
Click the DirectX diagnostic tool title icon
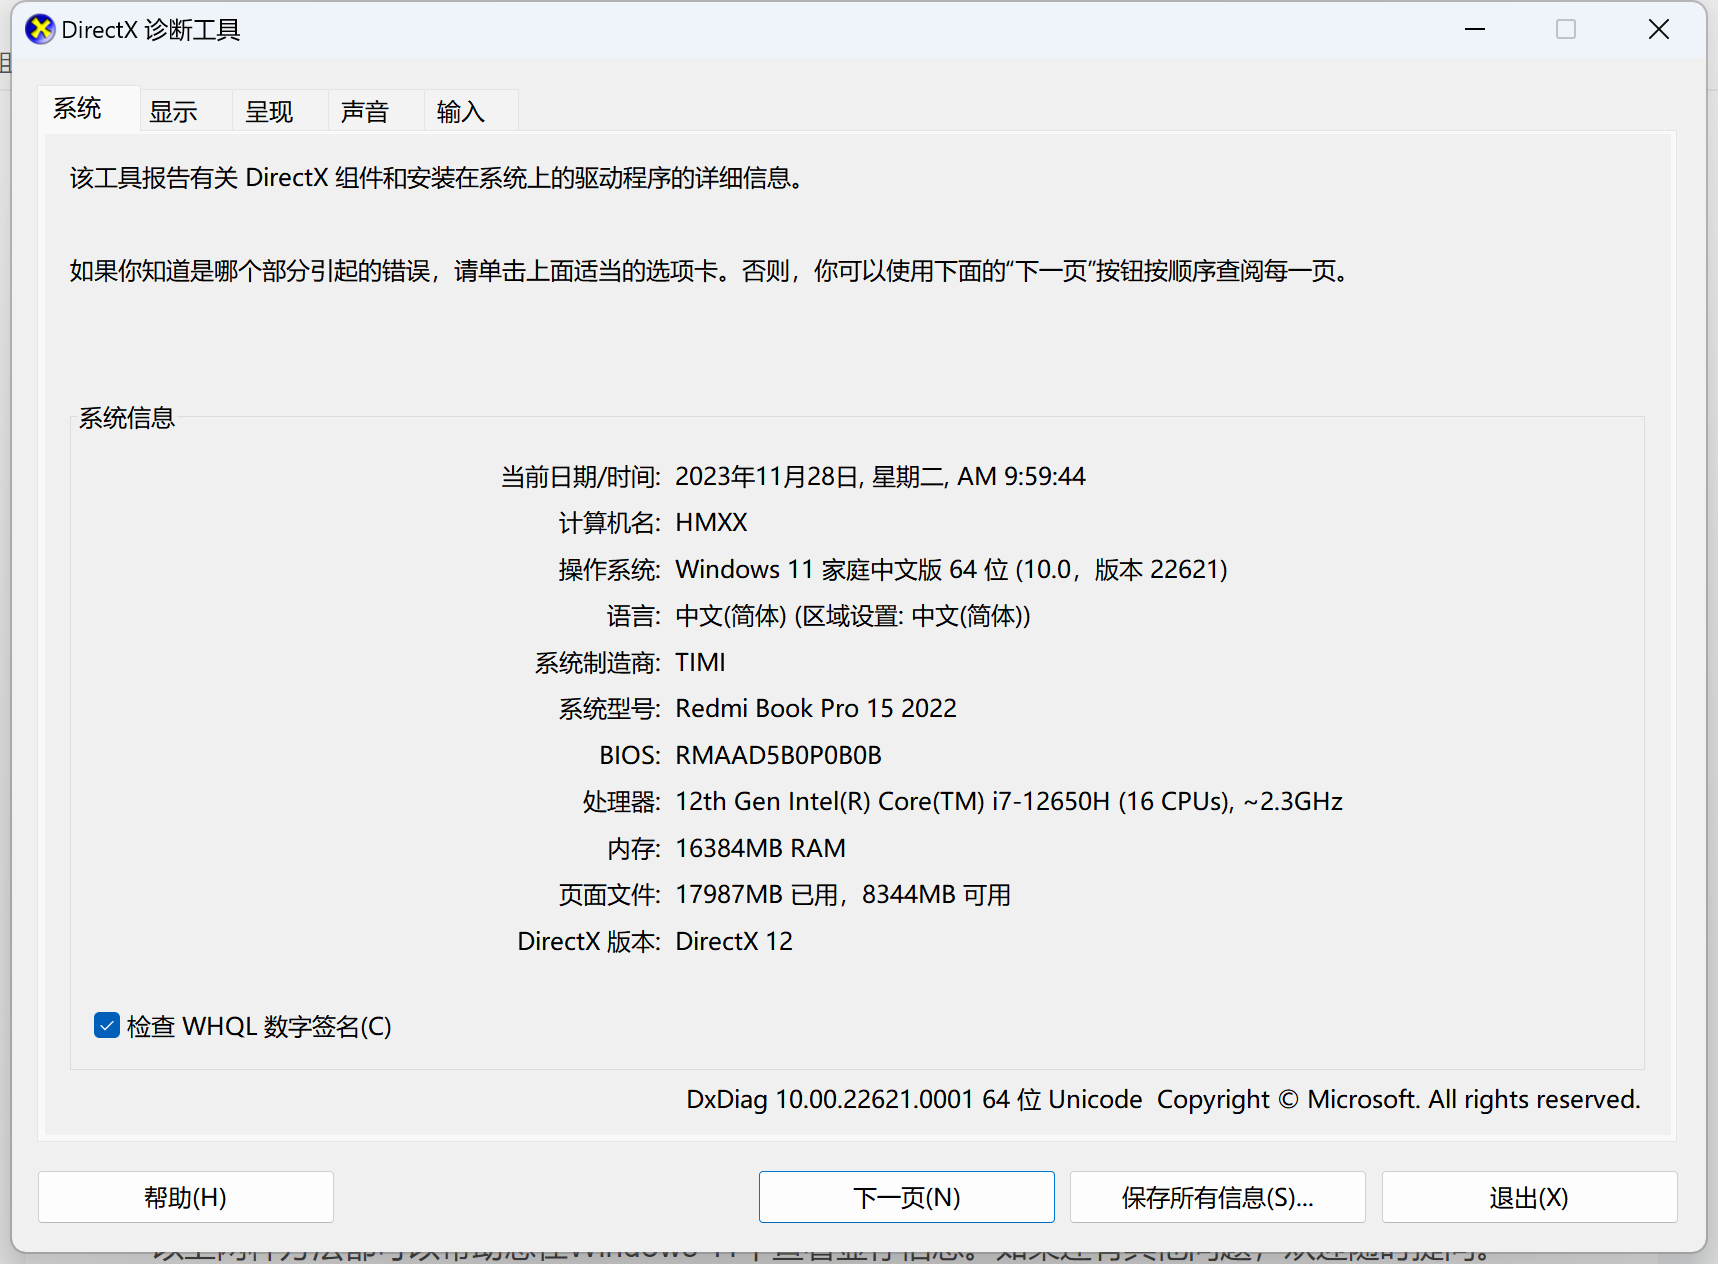(40, 30)
